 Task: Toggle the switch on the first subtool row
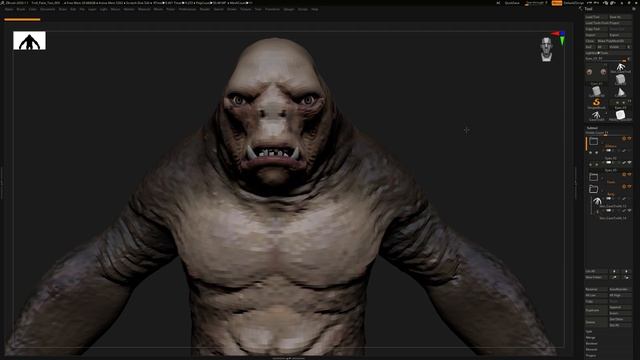click(609, 151)
